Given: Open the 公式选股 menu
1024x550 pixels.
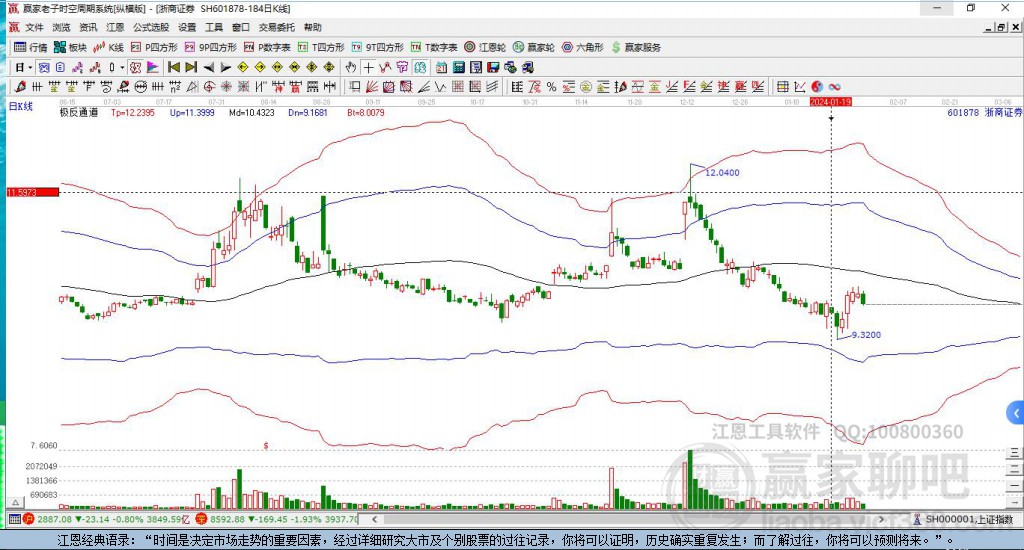Looking at the screenshot, I should coord(151,27).
